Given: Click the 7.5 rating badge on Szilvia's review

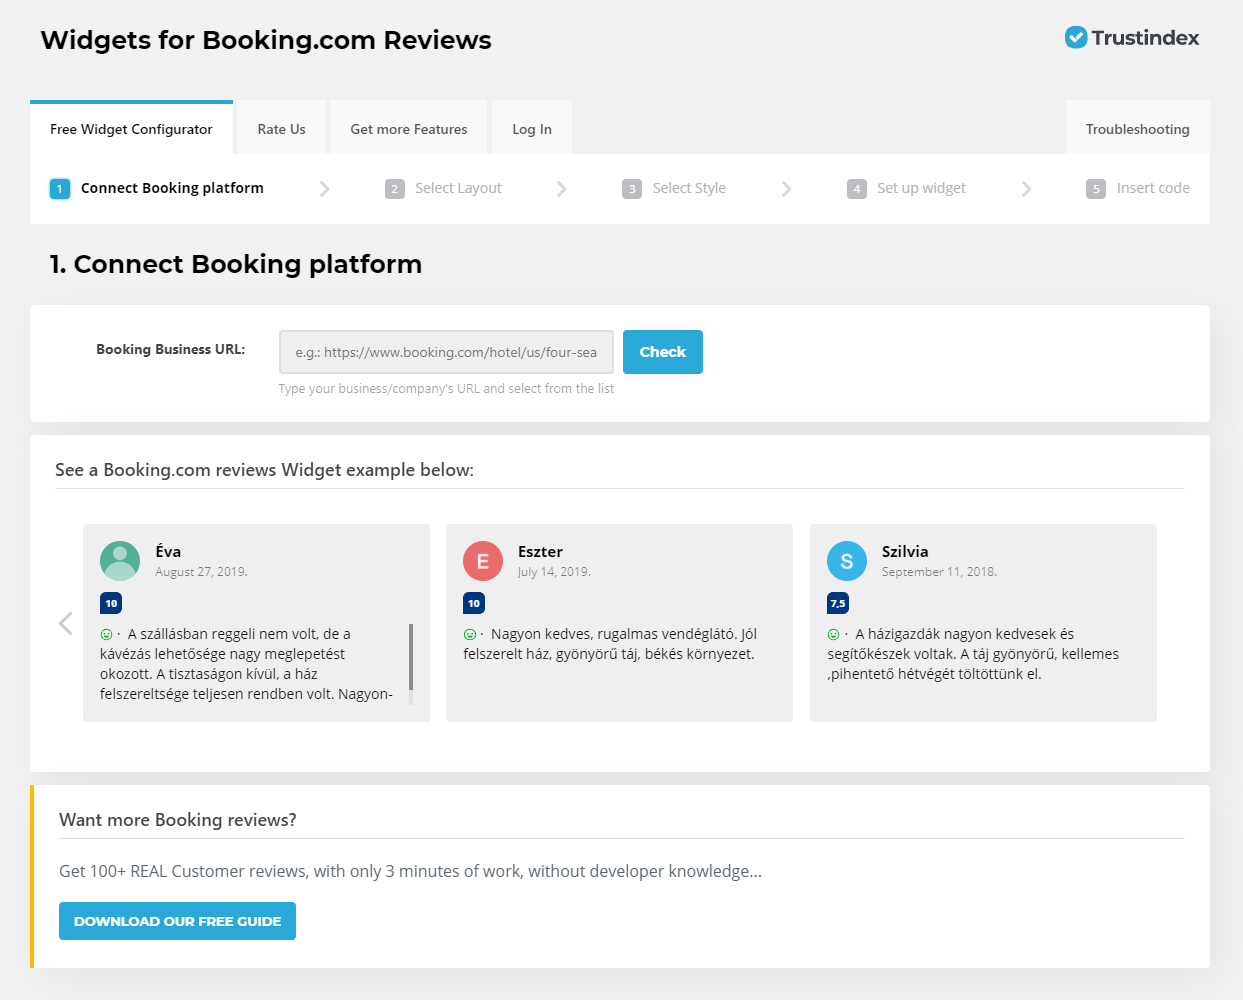Looking at the screenshot, I should pos(838,603).
